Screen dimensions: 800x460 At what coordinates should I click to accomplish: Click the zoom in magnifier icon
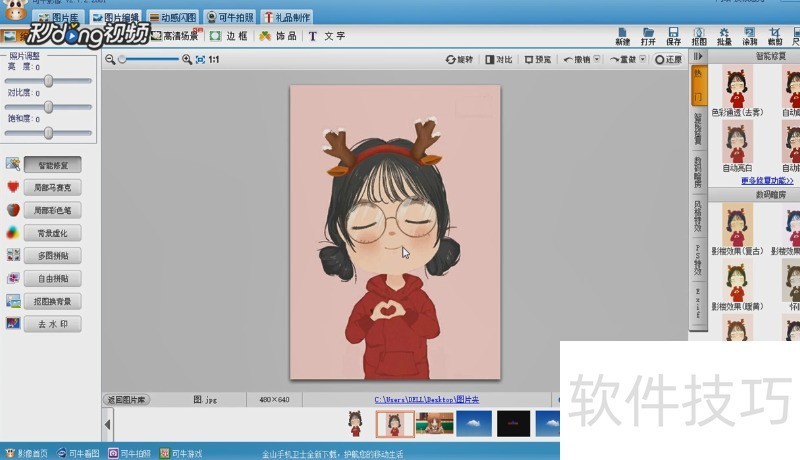[187, 59]
